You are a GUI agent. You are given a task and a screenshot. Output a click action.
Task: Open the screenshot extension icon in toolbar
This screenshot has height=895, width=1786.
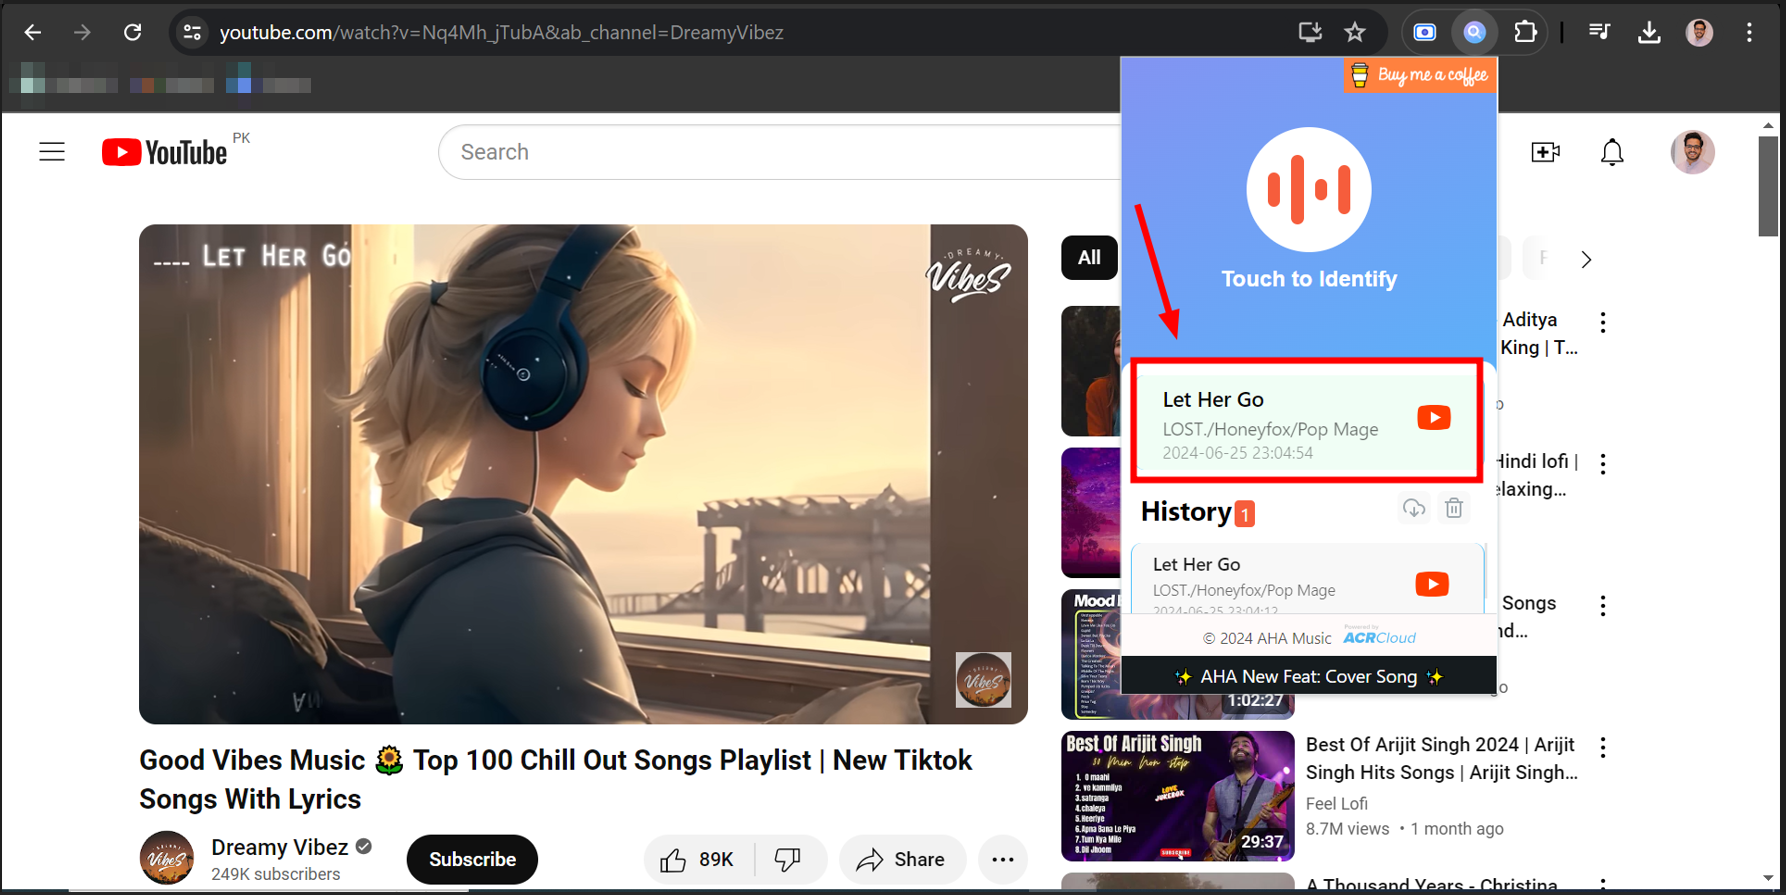click(1425, 33)
